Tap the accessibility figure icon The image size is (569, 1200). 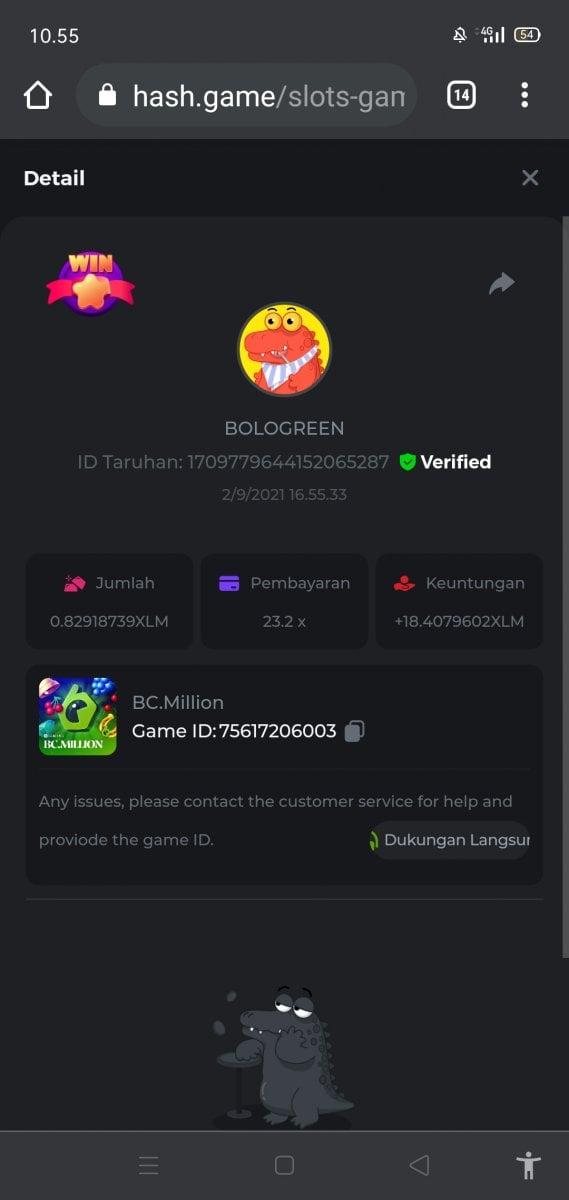528,1165
